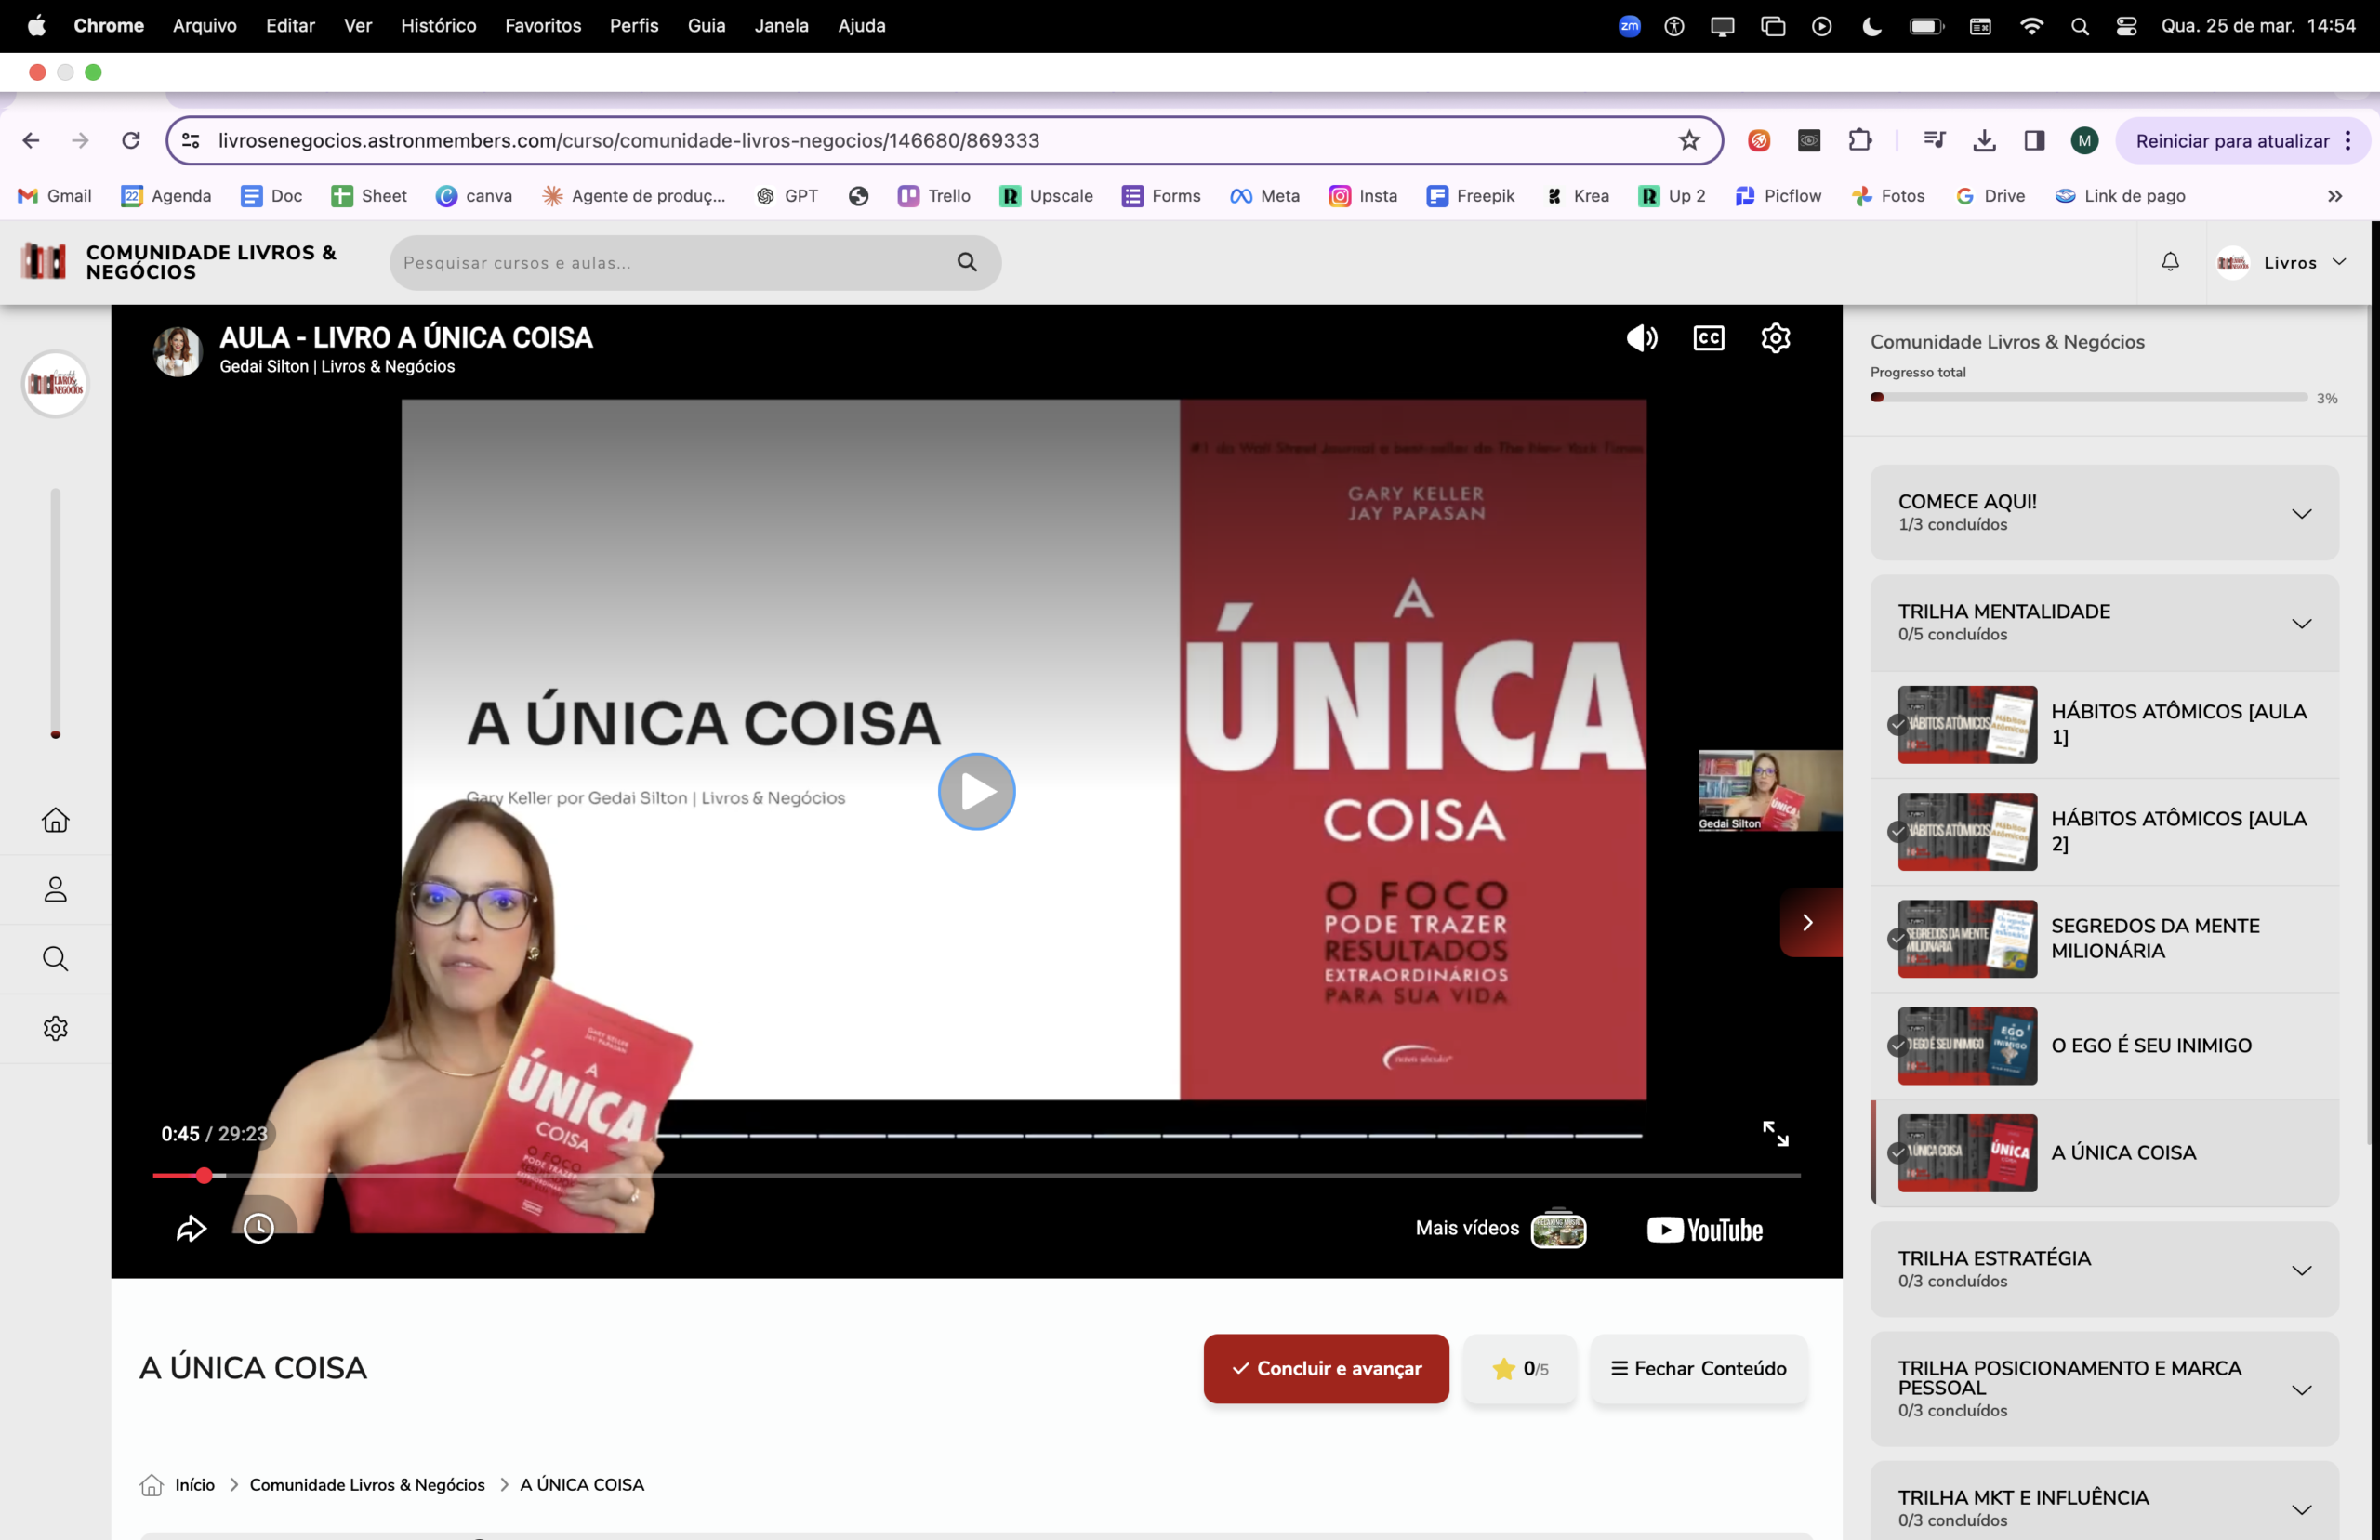Collapse the TRILHA MENTALIDADE section
This screenshot has width=2380, height=1540.
pos(2104,622)
